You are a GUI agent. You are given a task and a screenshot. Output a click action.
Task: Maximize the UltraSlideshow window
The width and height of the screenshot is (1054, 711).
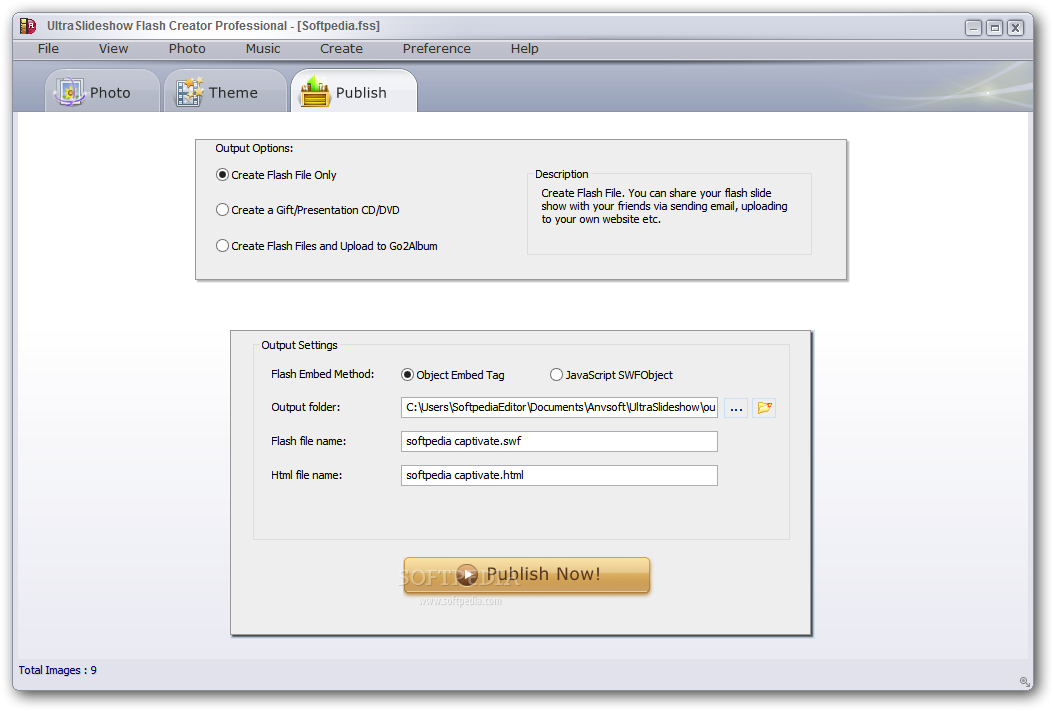click(x=994, y=28)
